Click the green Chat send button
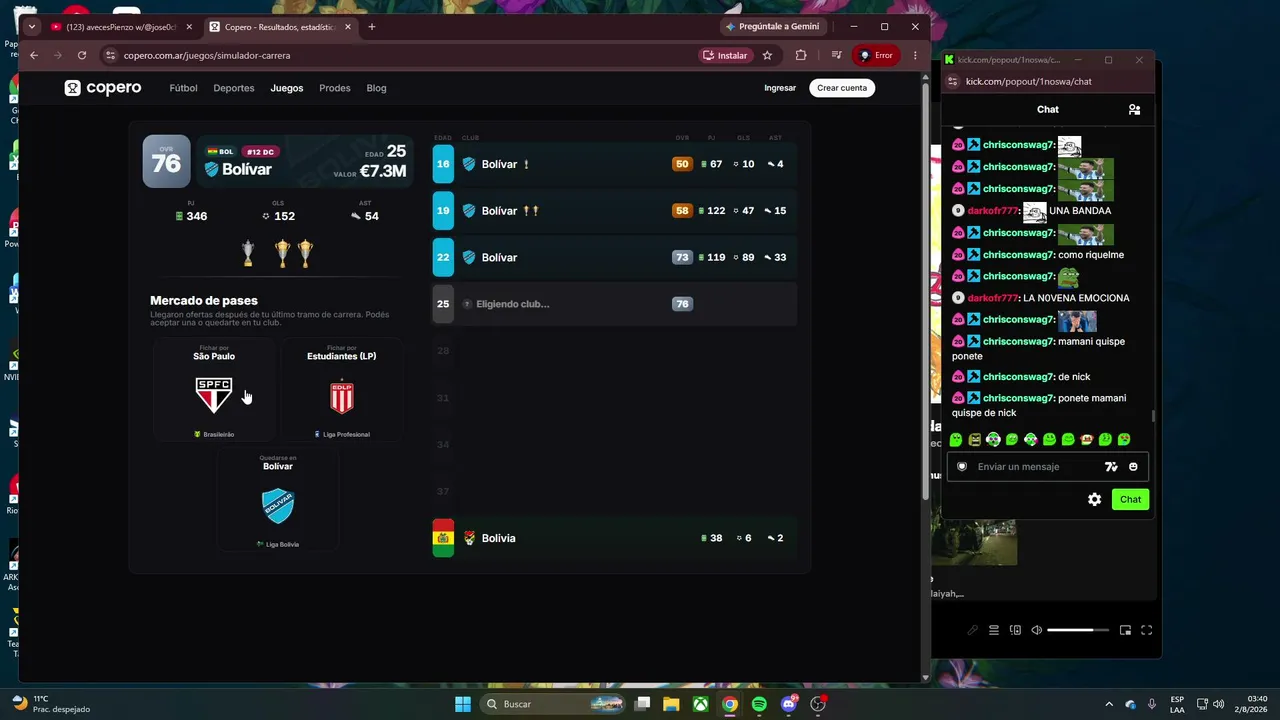This screenshot has height=720, width=1280. coord(1130,499)
